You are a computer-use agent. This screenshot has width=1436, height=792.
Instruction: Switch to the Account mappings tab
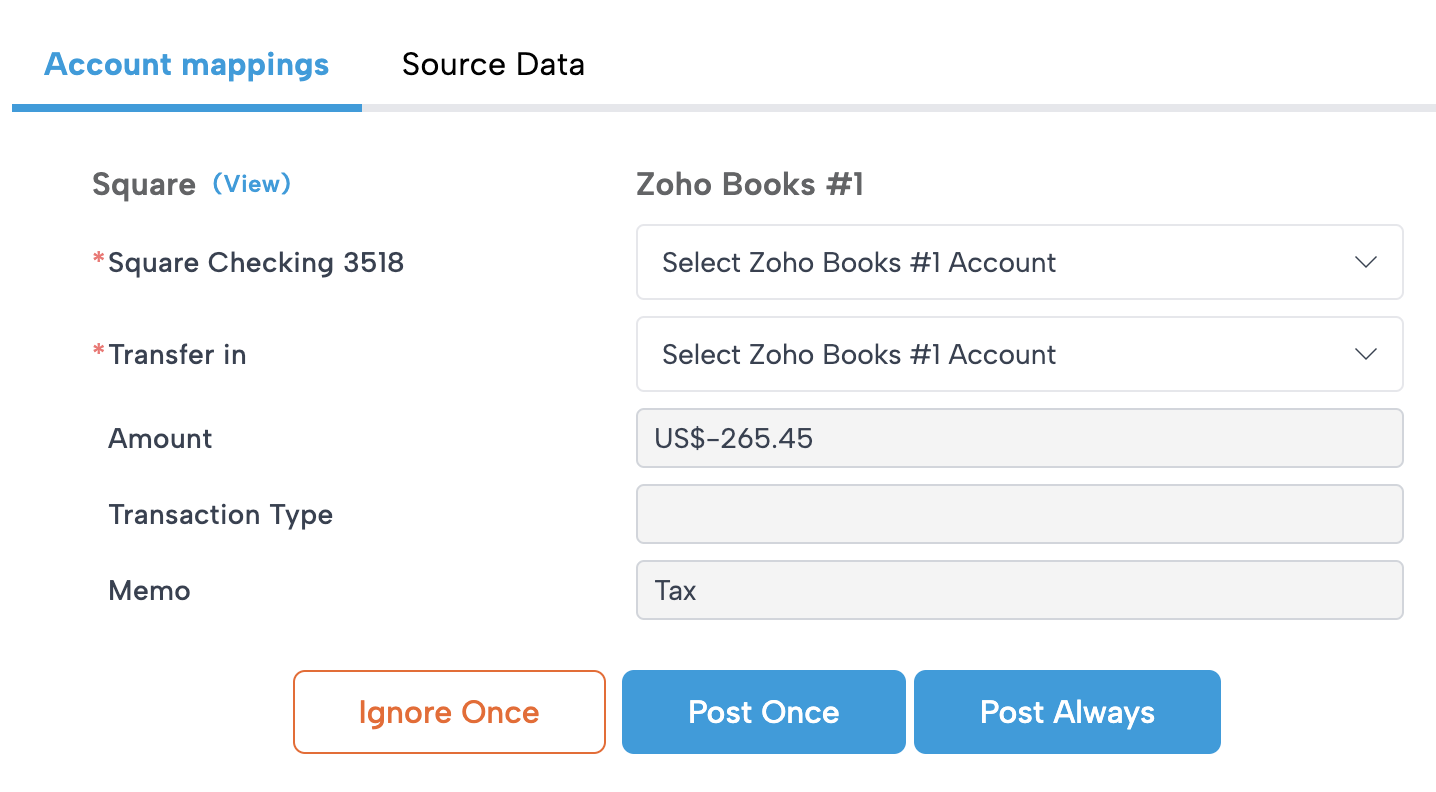[187, 65]
